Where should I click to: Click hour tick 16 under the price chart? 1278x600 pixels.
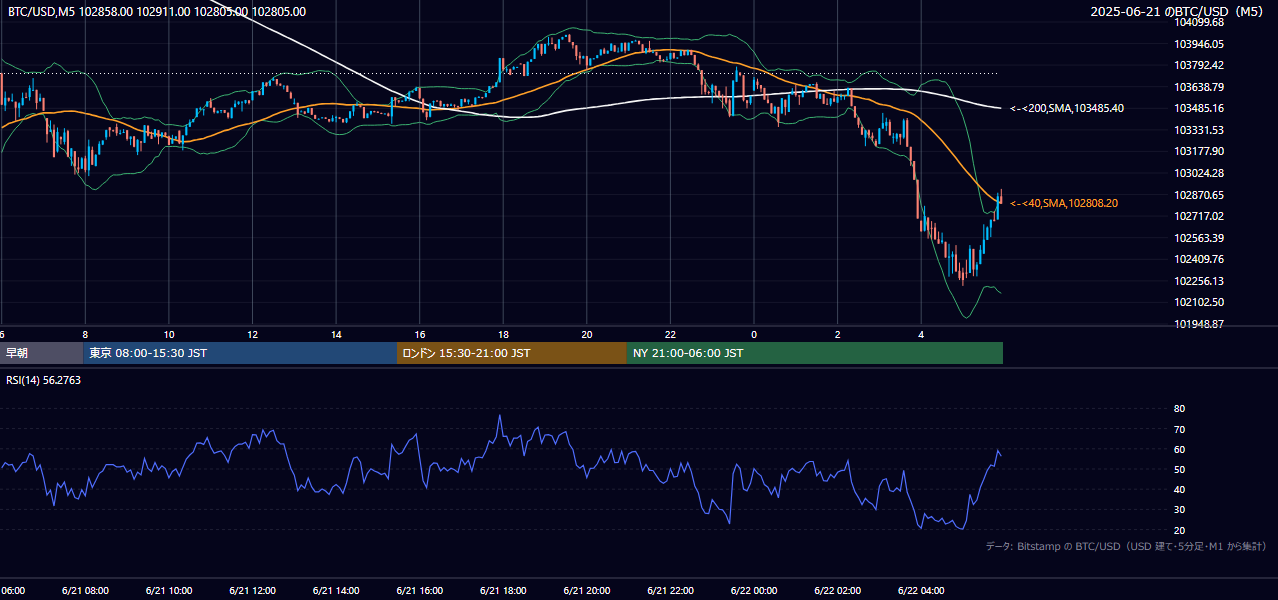click(x=420, y=334)
